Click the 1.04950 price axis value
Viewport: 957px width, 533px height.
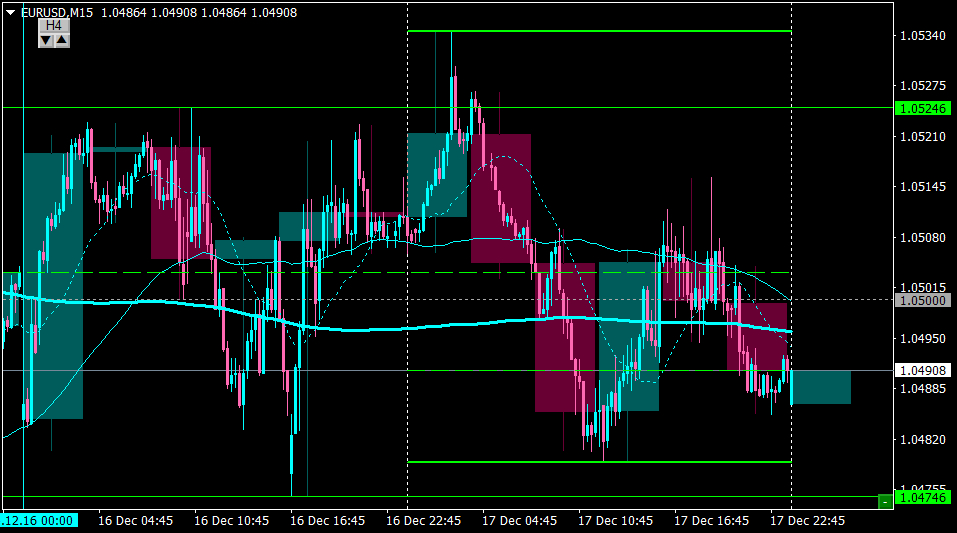point(923,338)
